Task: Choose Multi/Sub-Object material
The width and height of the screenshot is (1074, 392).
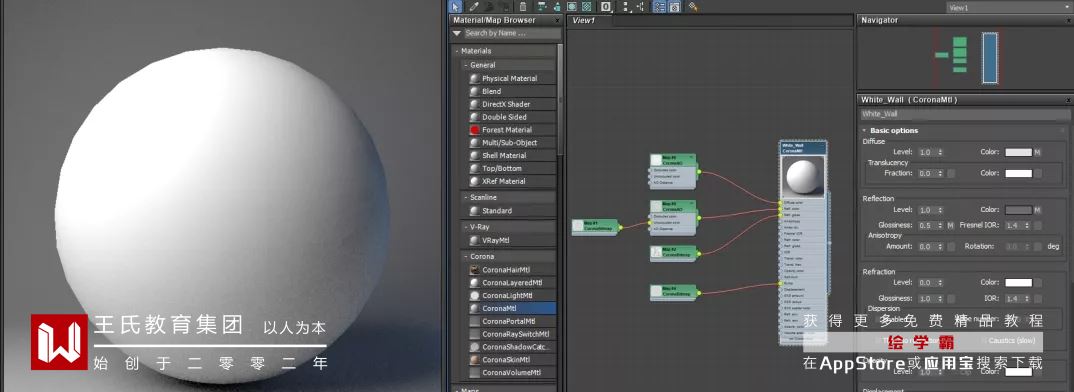Action: [x=509, y=143]
